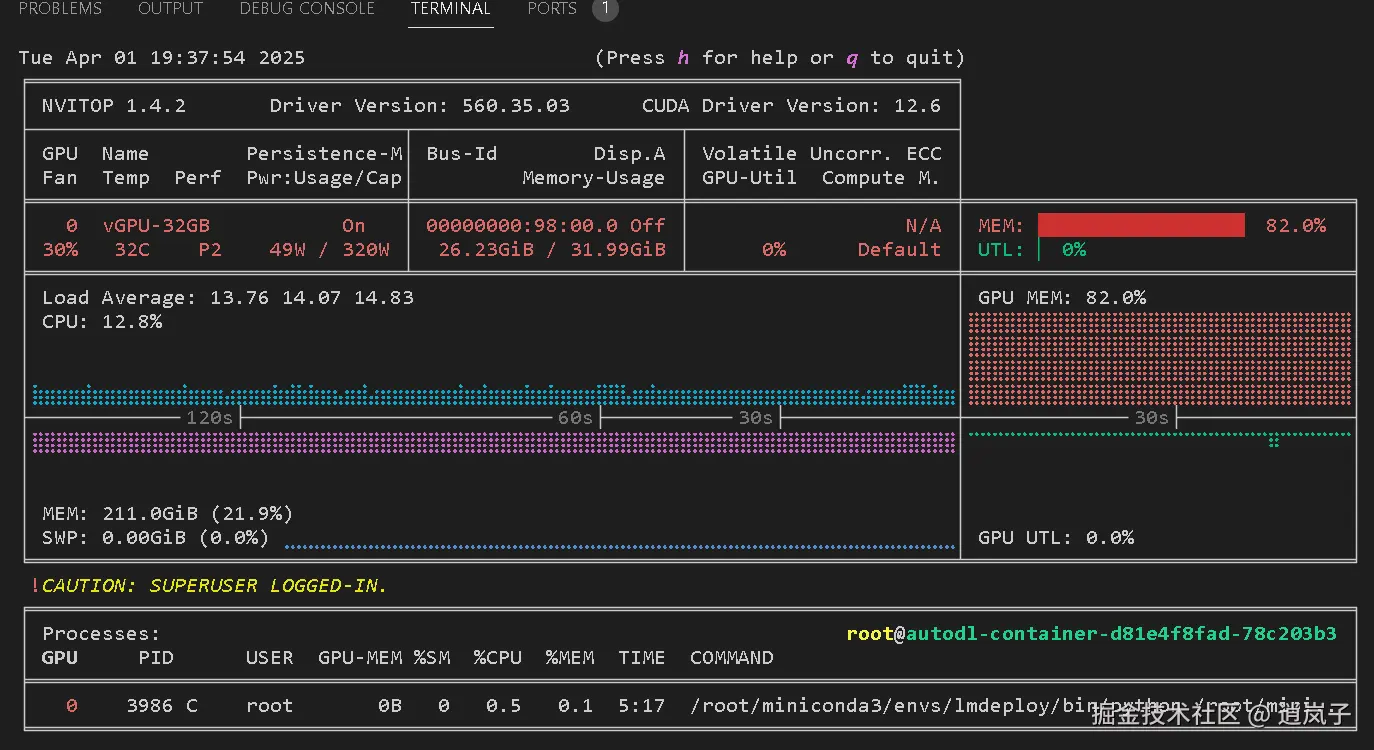The image size is (1374, 750).
Task: Click the PORTS count badge
Action: point(604,10)
